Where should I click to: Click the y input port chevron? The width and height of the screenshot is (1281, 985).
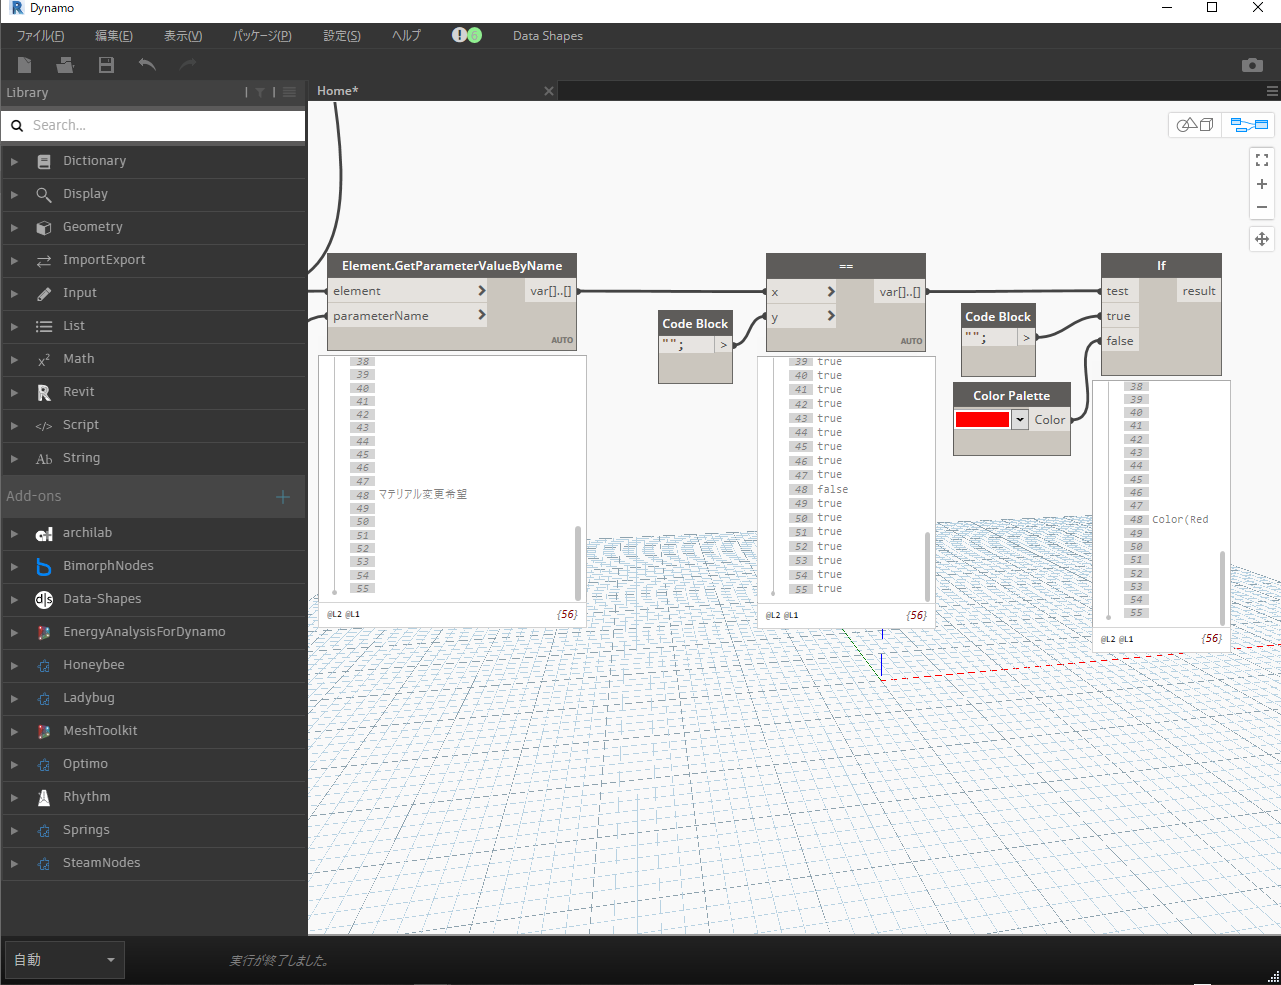(x=830, y=317)
